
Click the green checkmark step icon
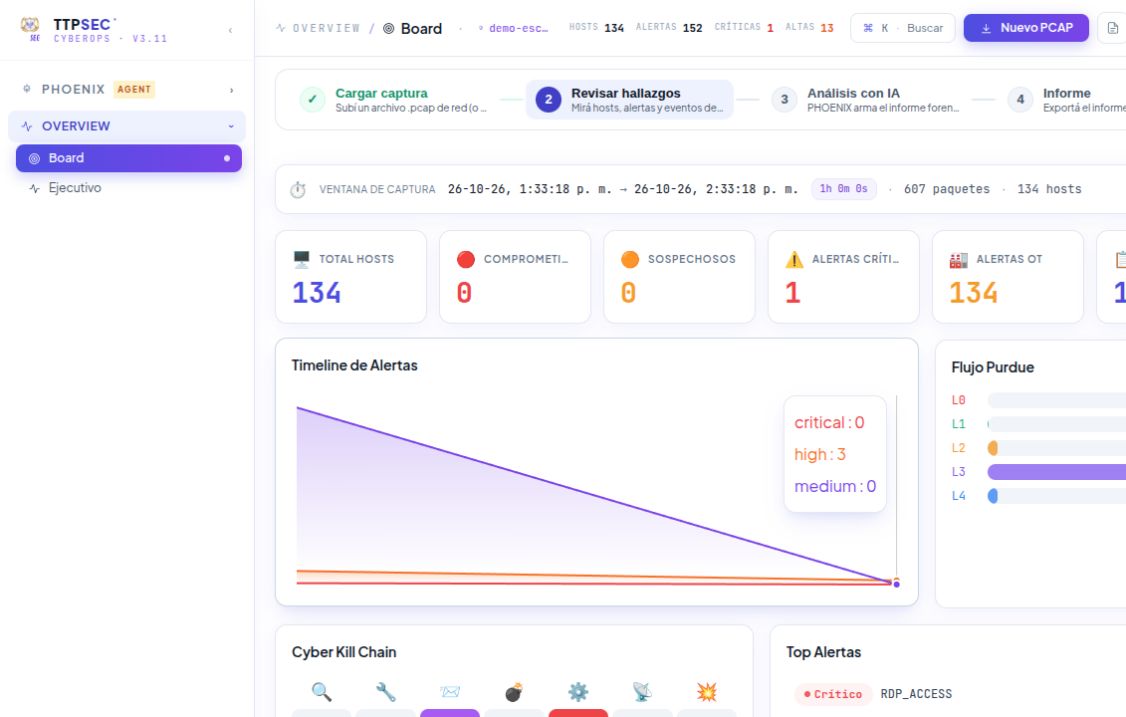(312, 100)
